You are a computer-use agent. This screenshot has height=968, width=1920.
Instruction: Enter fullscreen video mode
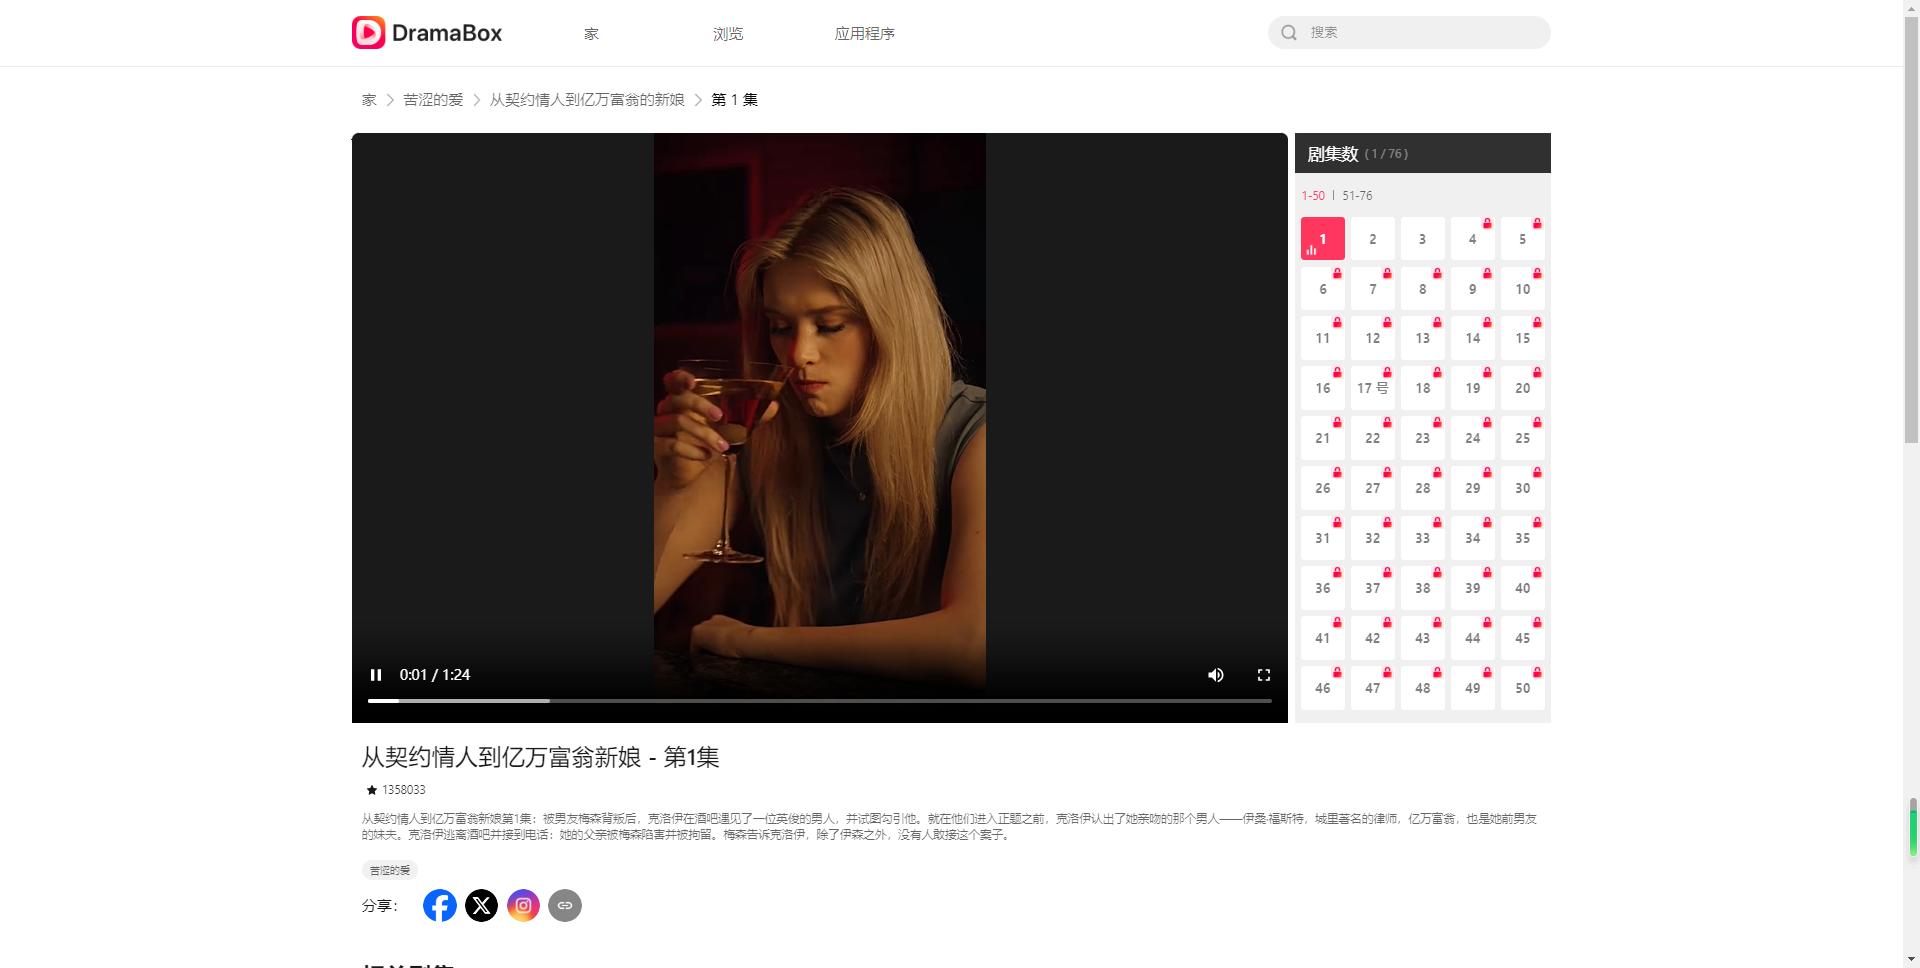[1264, 675]
